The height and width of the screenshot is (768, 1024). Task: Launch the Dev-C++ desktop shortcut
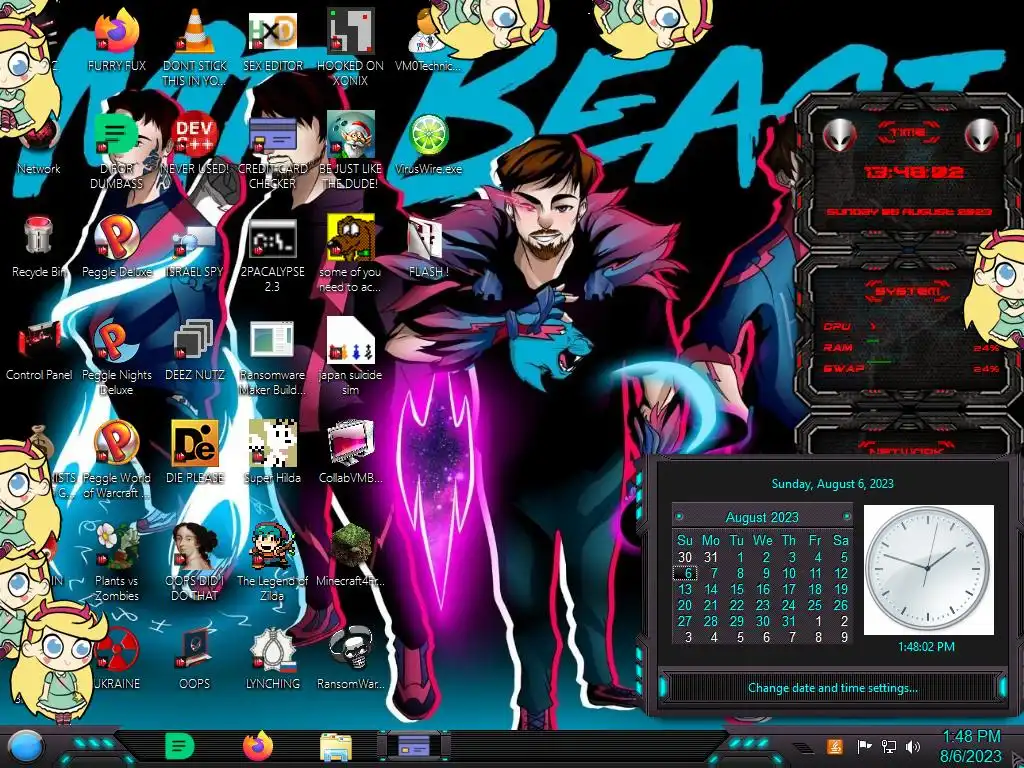[195, 136]
